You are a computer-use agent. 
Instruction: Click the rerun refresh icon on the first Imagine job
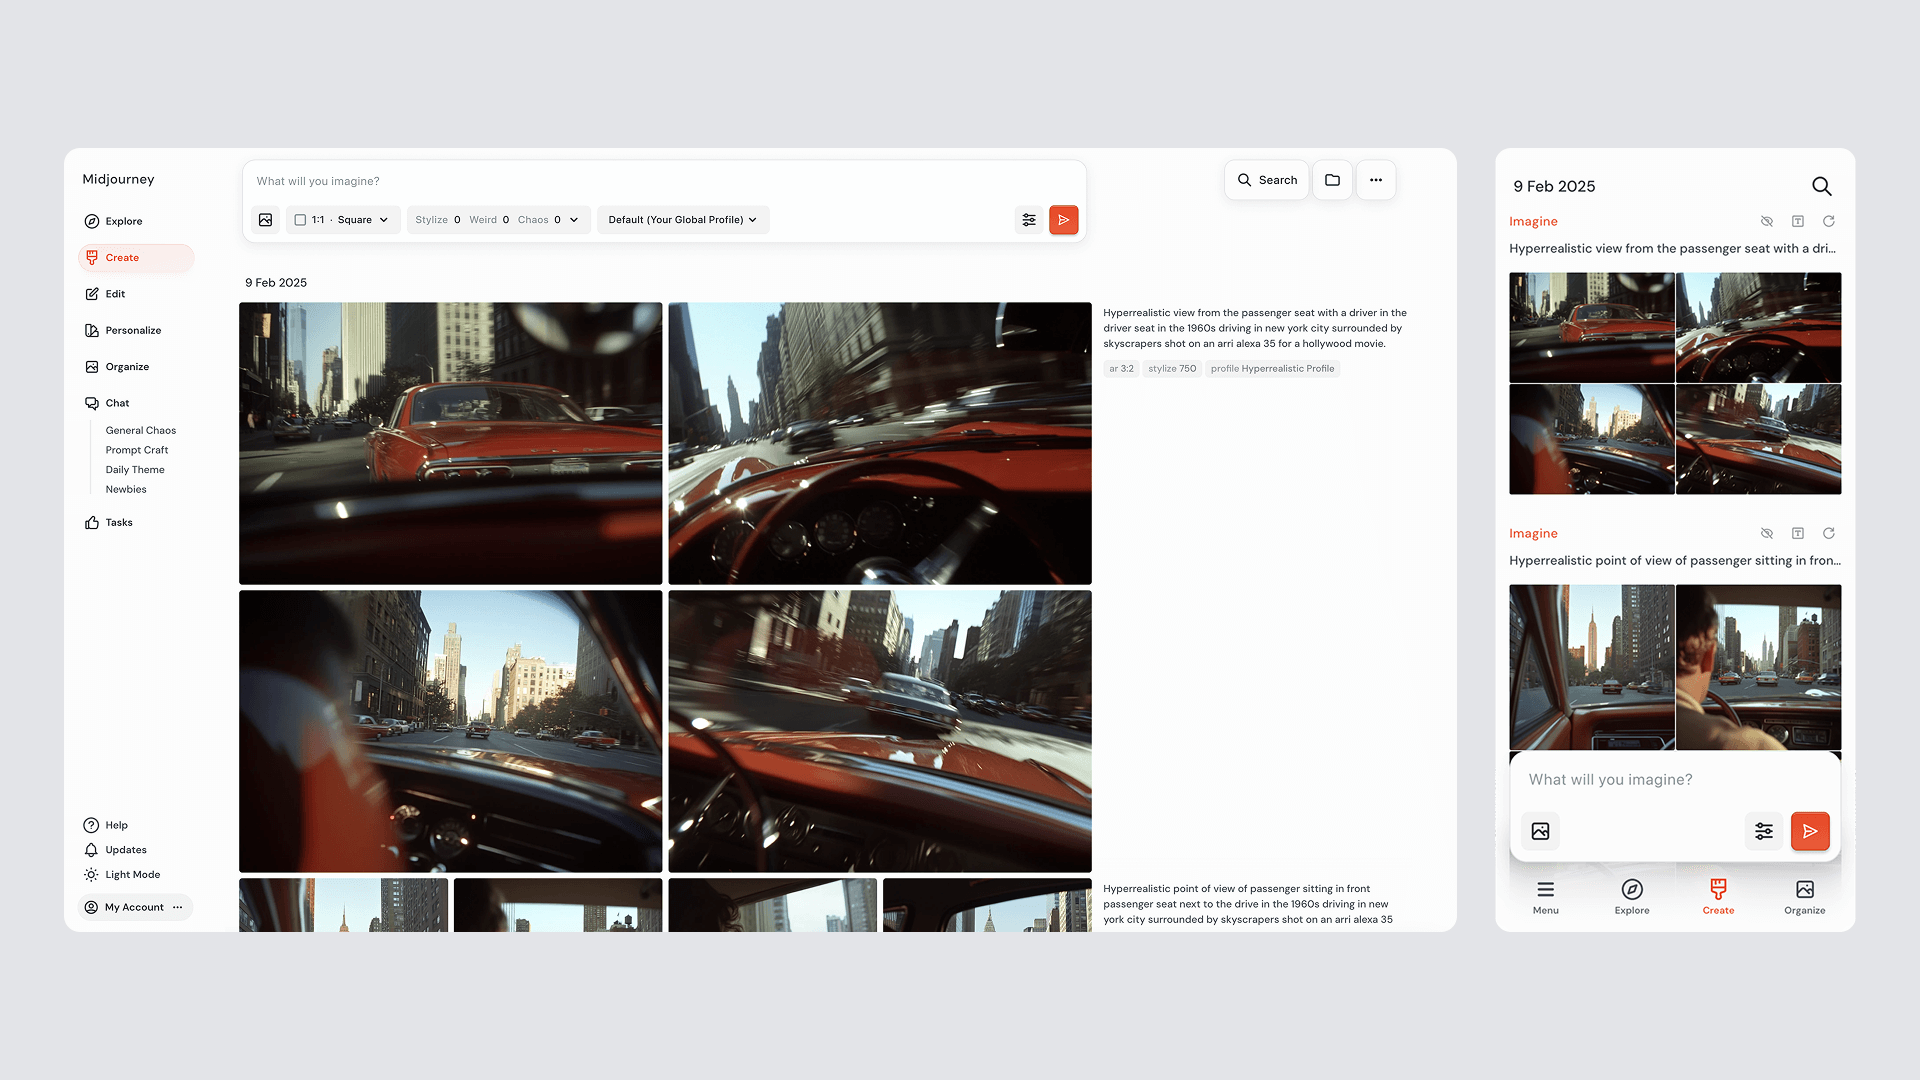[x=1828, y=221]
